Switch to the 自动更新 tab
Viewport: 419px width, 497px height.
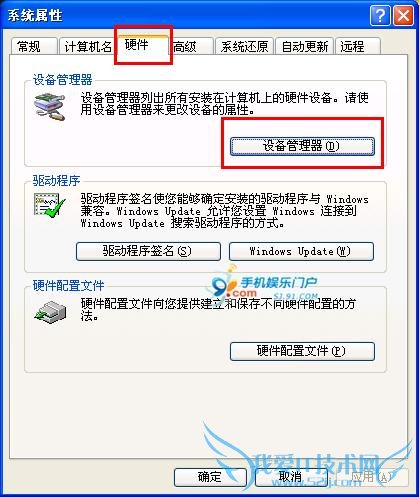tap(304, 46)
